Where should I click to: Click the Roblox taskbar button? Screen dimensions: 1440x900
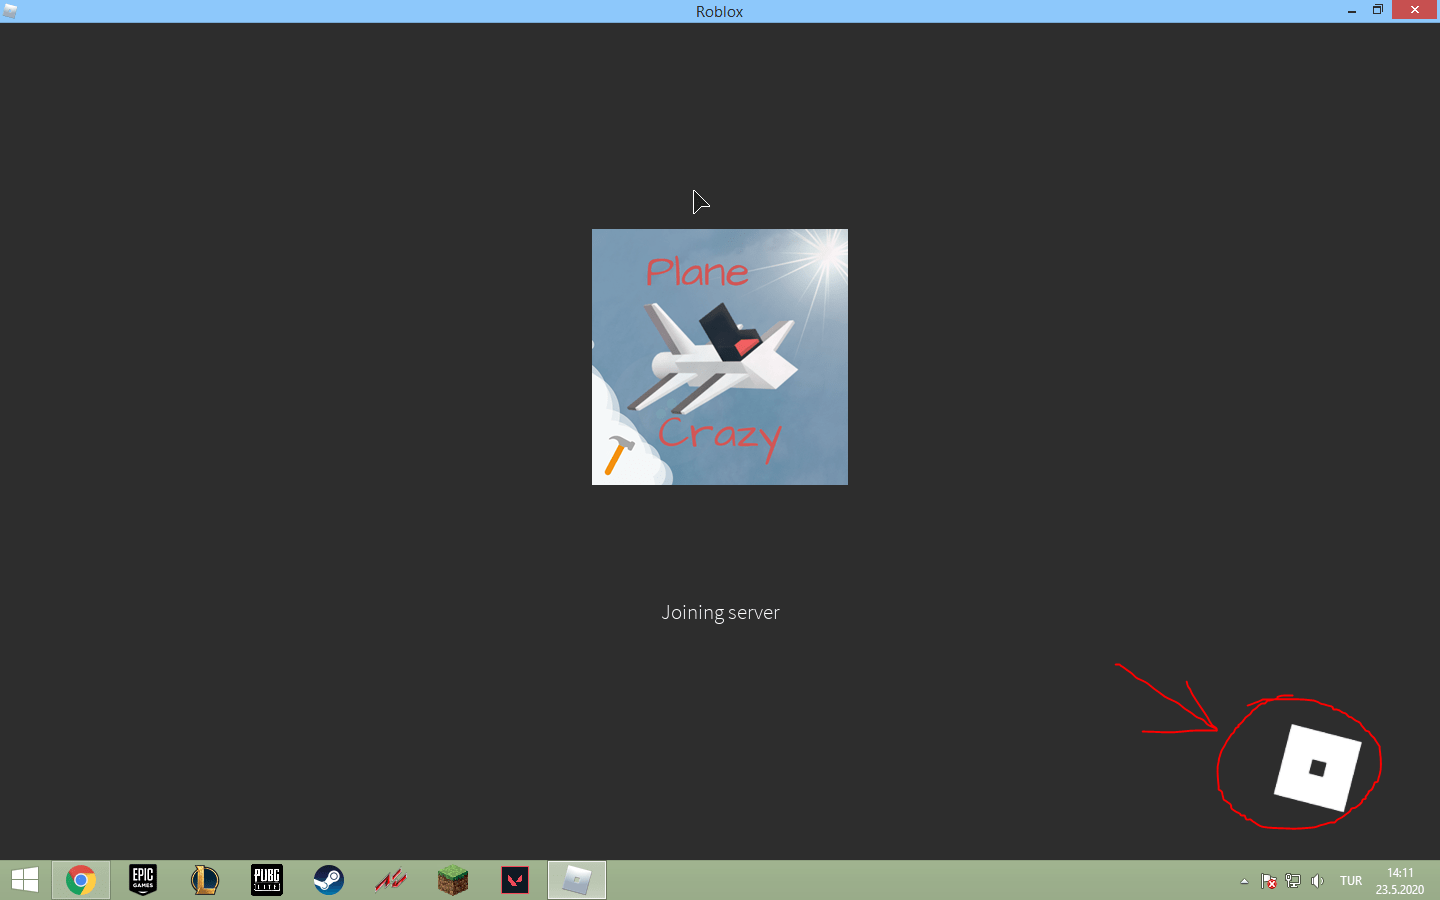coord(577,880)
